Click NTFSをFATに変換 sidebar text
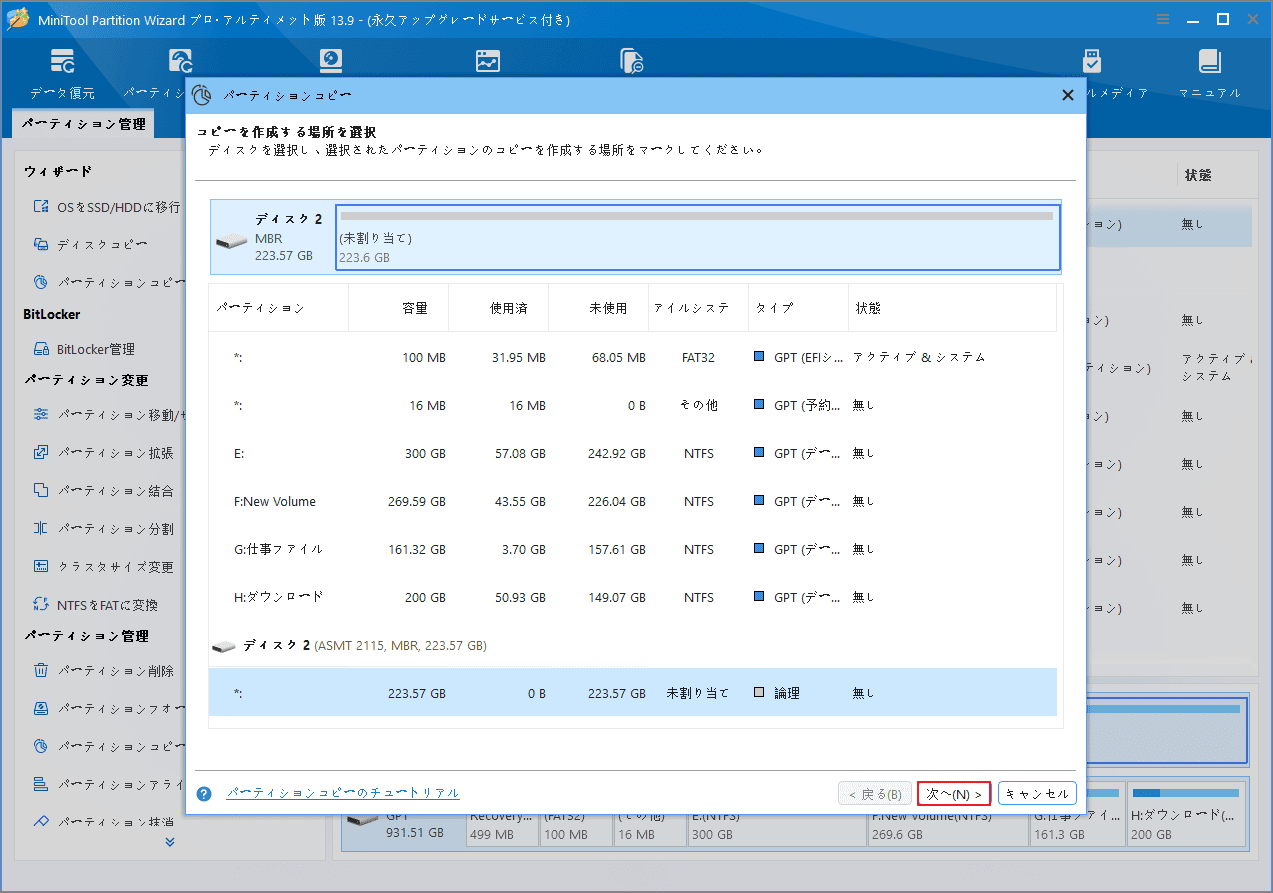The width and height of the screenshot is (1273, 893). click(x=107, y=605)
